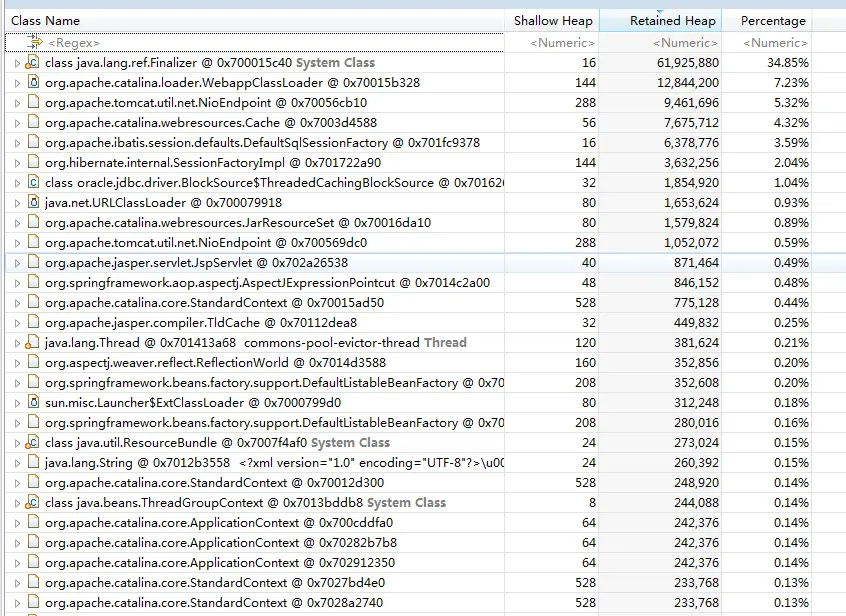Click percentage value 7.23%
The image size is (846, 616).
pos(791,83)
